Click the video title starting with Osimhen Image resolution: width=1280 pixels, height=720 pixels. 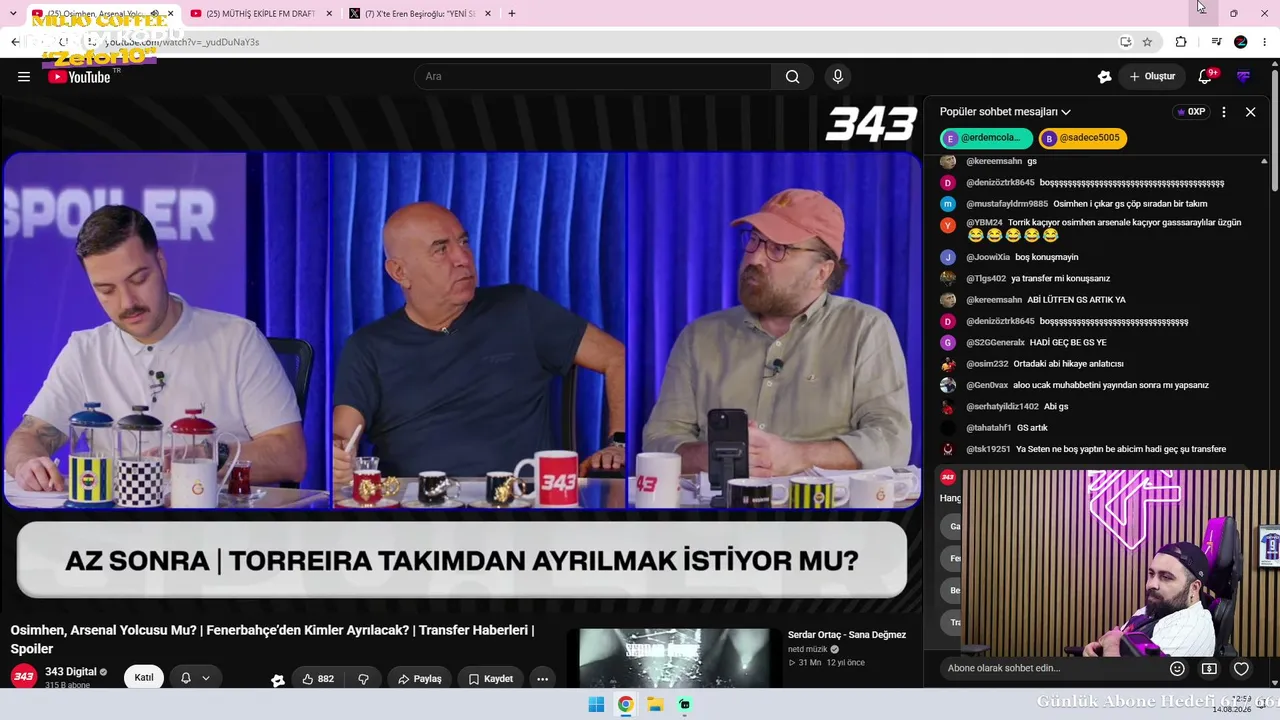point(273,639)
